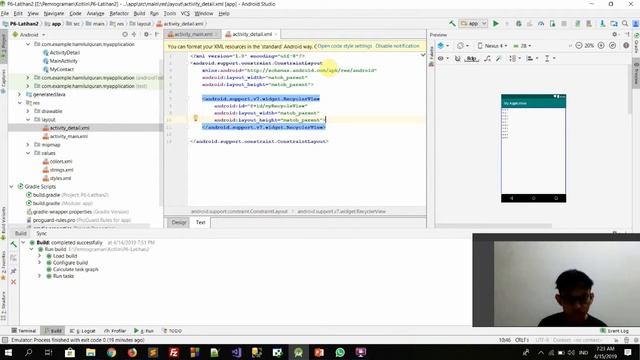Image resolution: width=640 pixels, height=360 pixels.
Task: Click the phone layout preview thumbnail
Action: [533, 148]
